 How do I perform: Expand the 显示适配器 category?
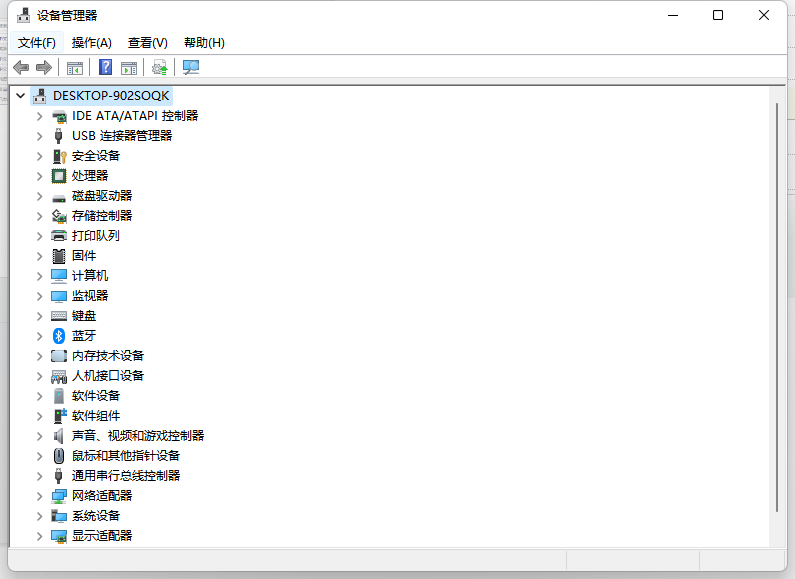pyautogui.click(x=40, y=536)
